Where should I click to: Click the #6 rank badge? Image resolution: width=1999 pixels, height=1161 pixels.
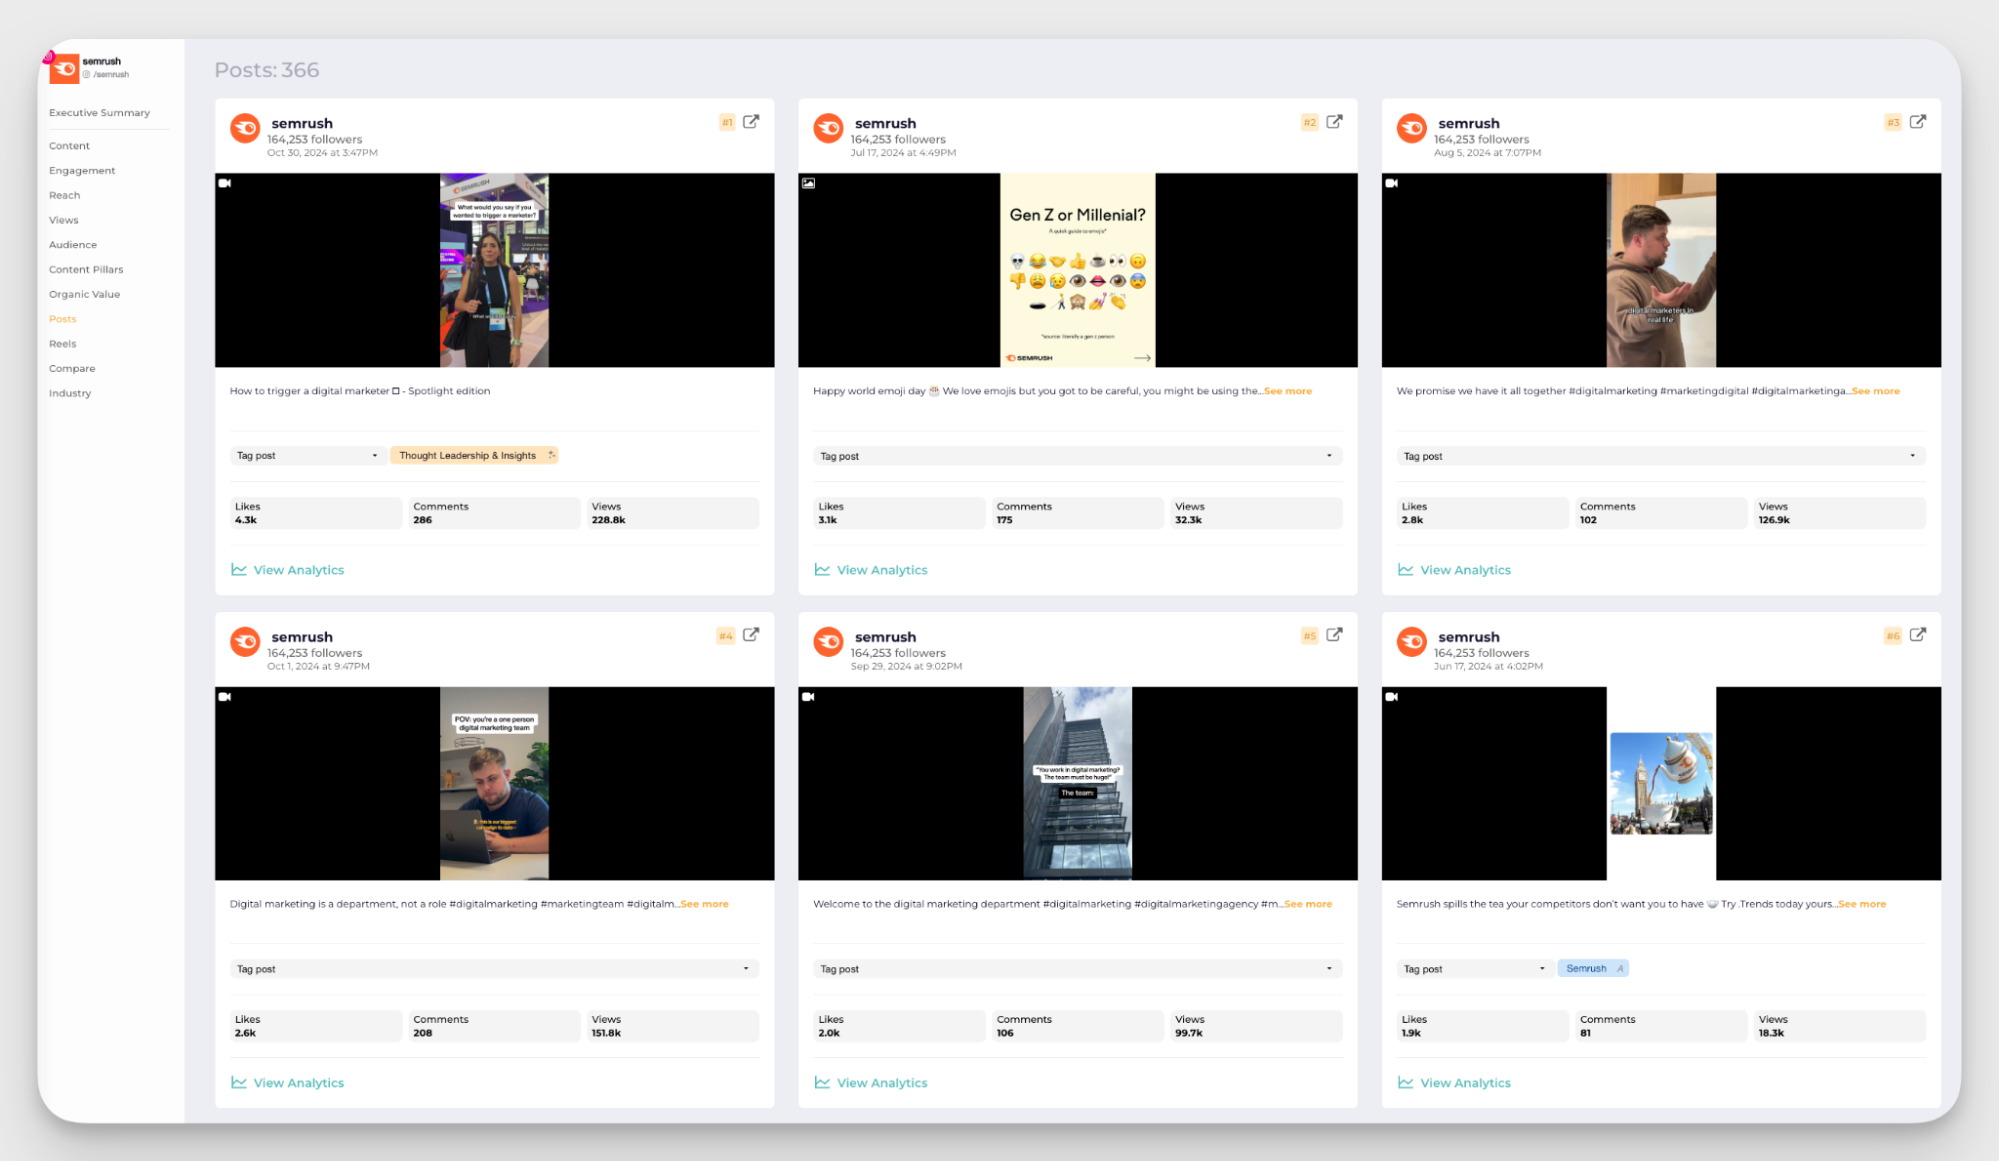tap(1893, 636)
